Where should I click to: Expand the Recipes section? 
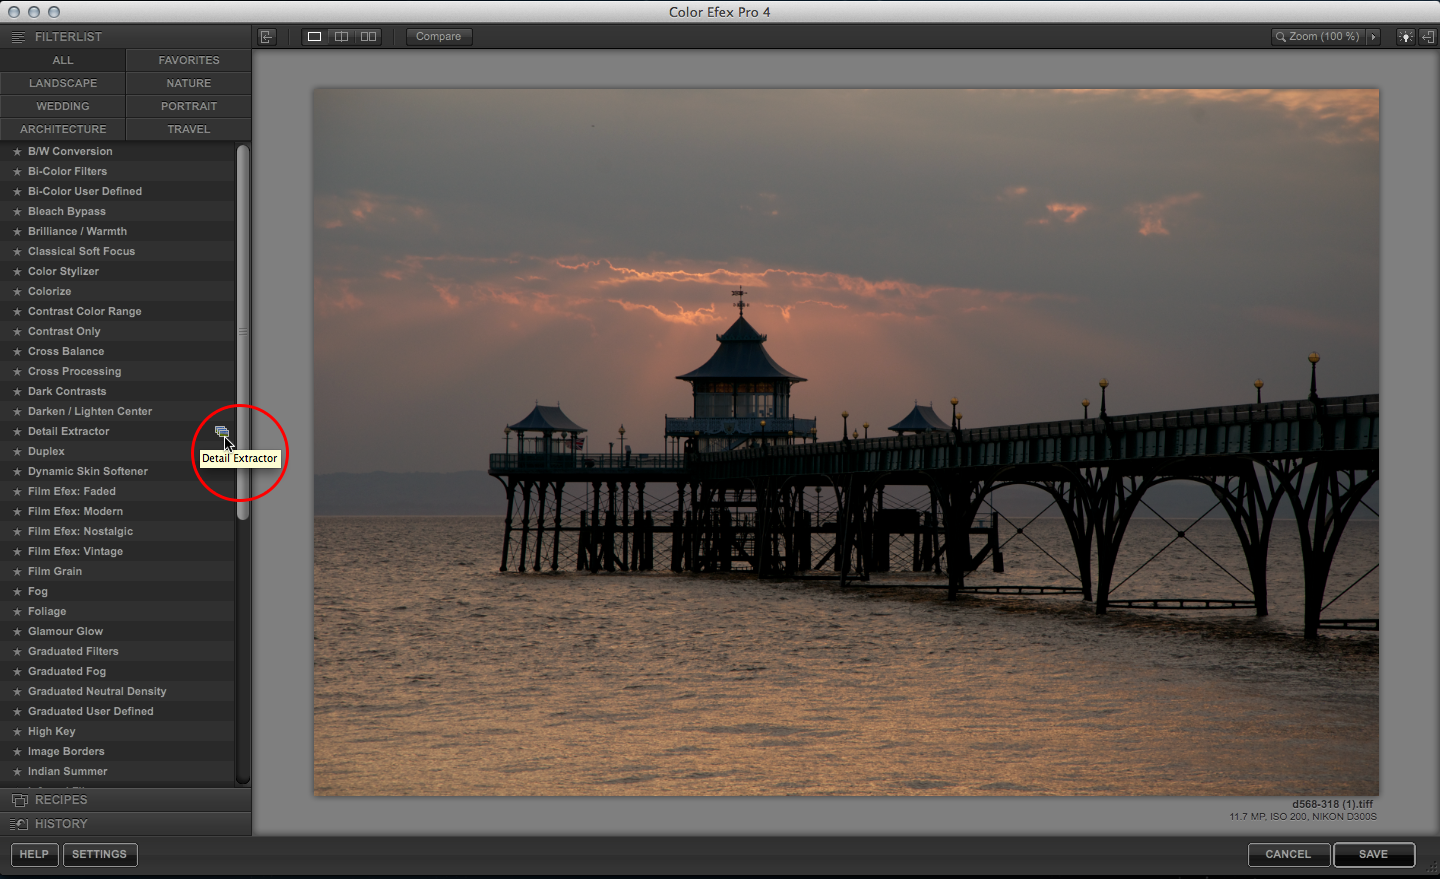(x=125, y=800)
